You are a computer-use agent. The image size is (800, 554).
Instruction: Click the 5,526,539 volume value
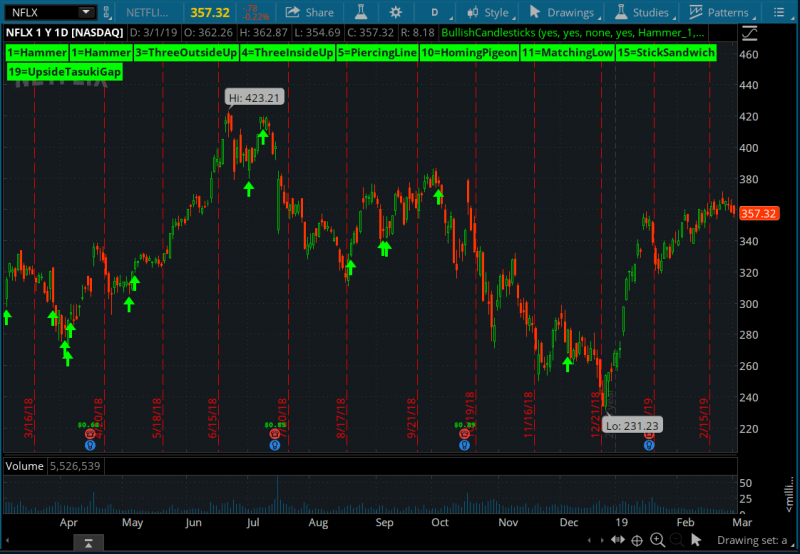(75, 466)
